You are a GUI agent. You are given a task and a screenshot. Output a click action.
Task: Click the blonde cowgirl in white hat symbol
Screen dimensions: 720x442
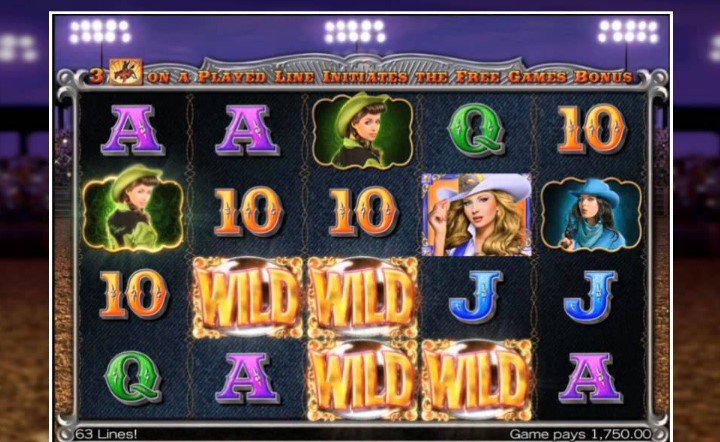point(477,215)
